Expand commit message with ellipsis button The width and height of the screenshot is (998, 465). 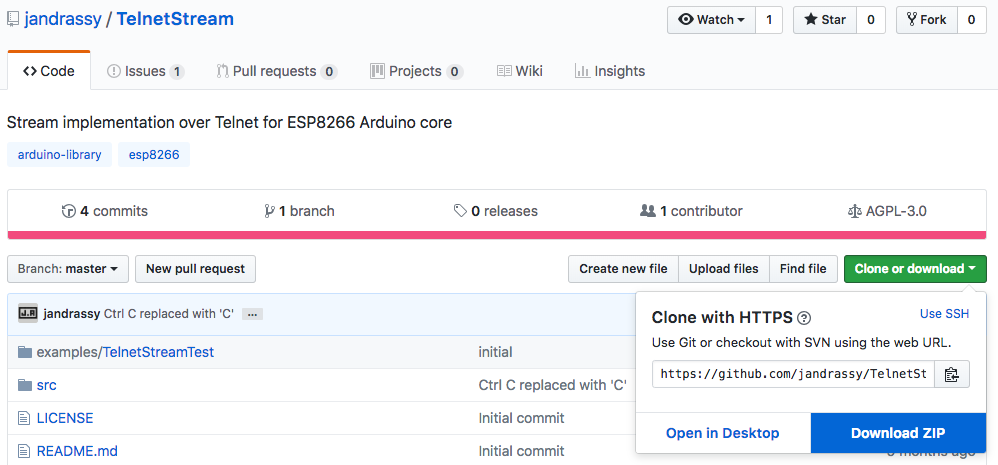click(252, 314)
